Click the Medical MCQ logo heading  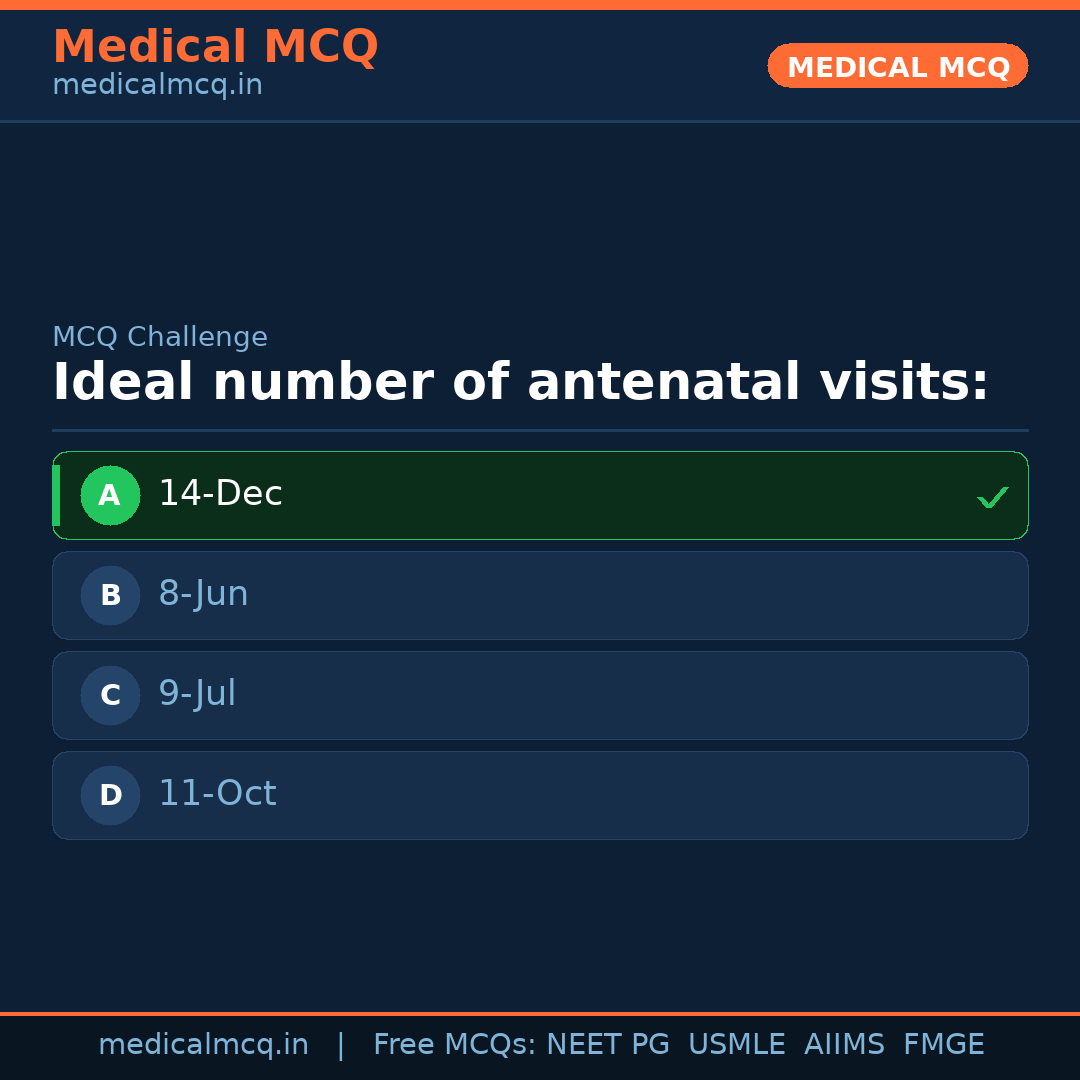(x=216, y=46)
